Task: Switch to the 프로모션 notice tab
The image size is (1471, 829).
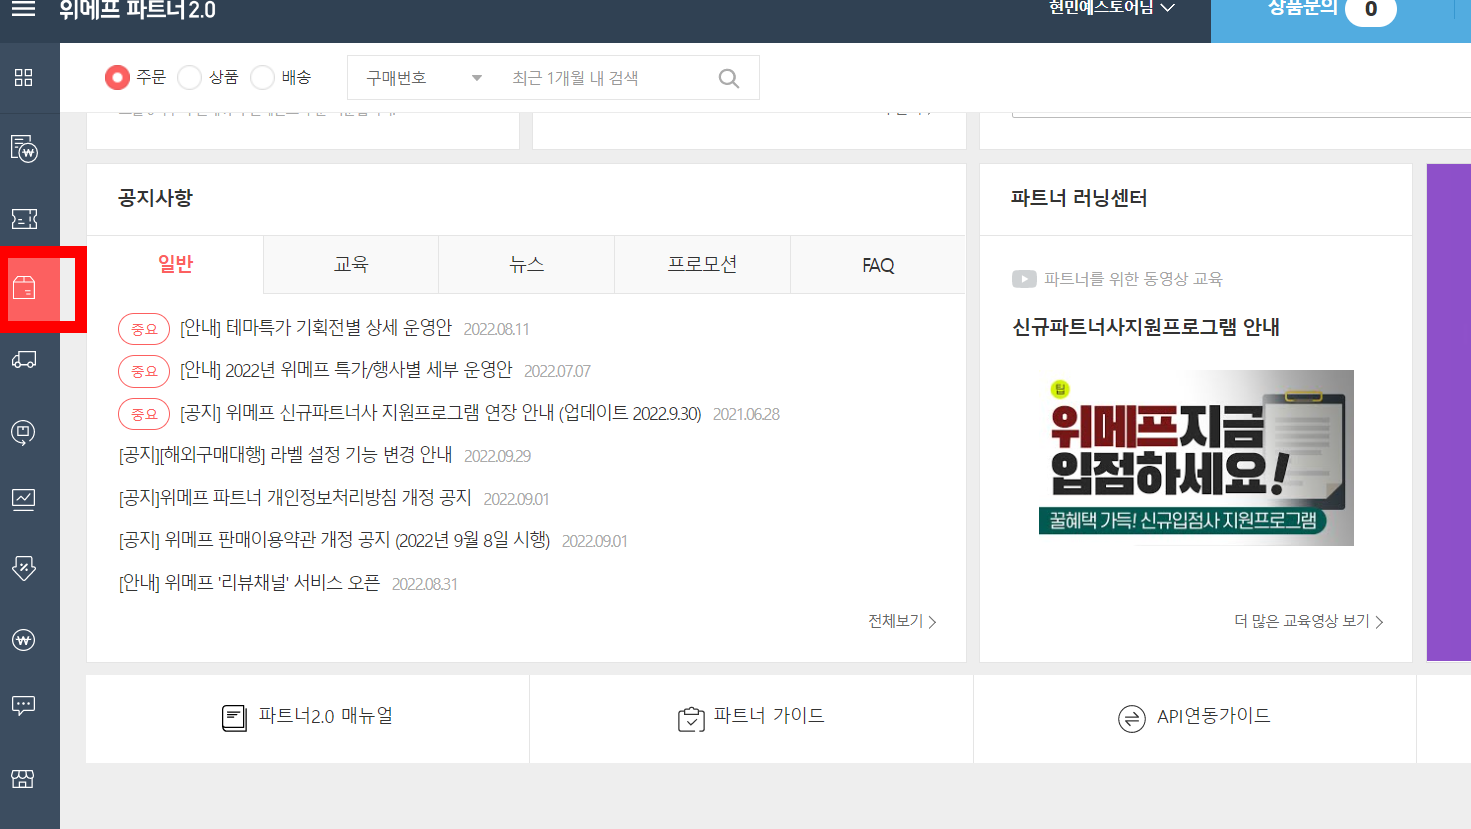Action: 702,264
